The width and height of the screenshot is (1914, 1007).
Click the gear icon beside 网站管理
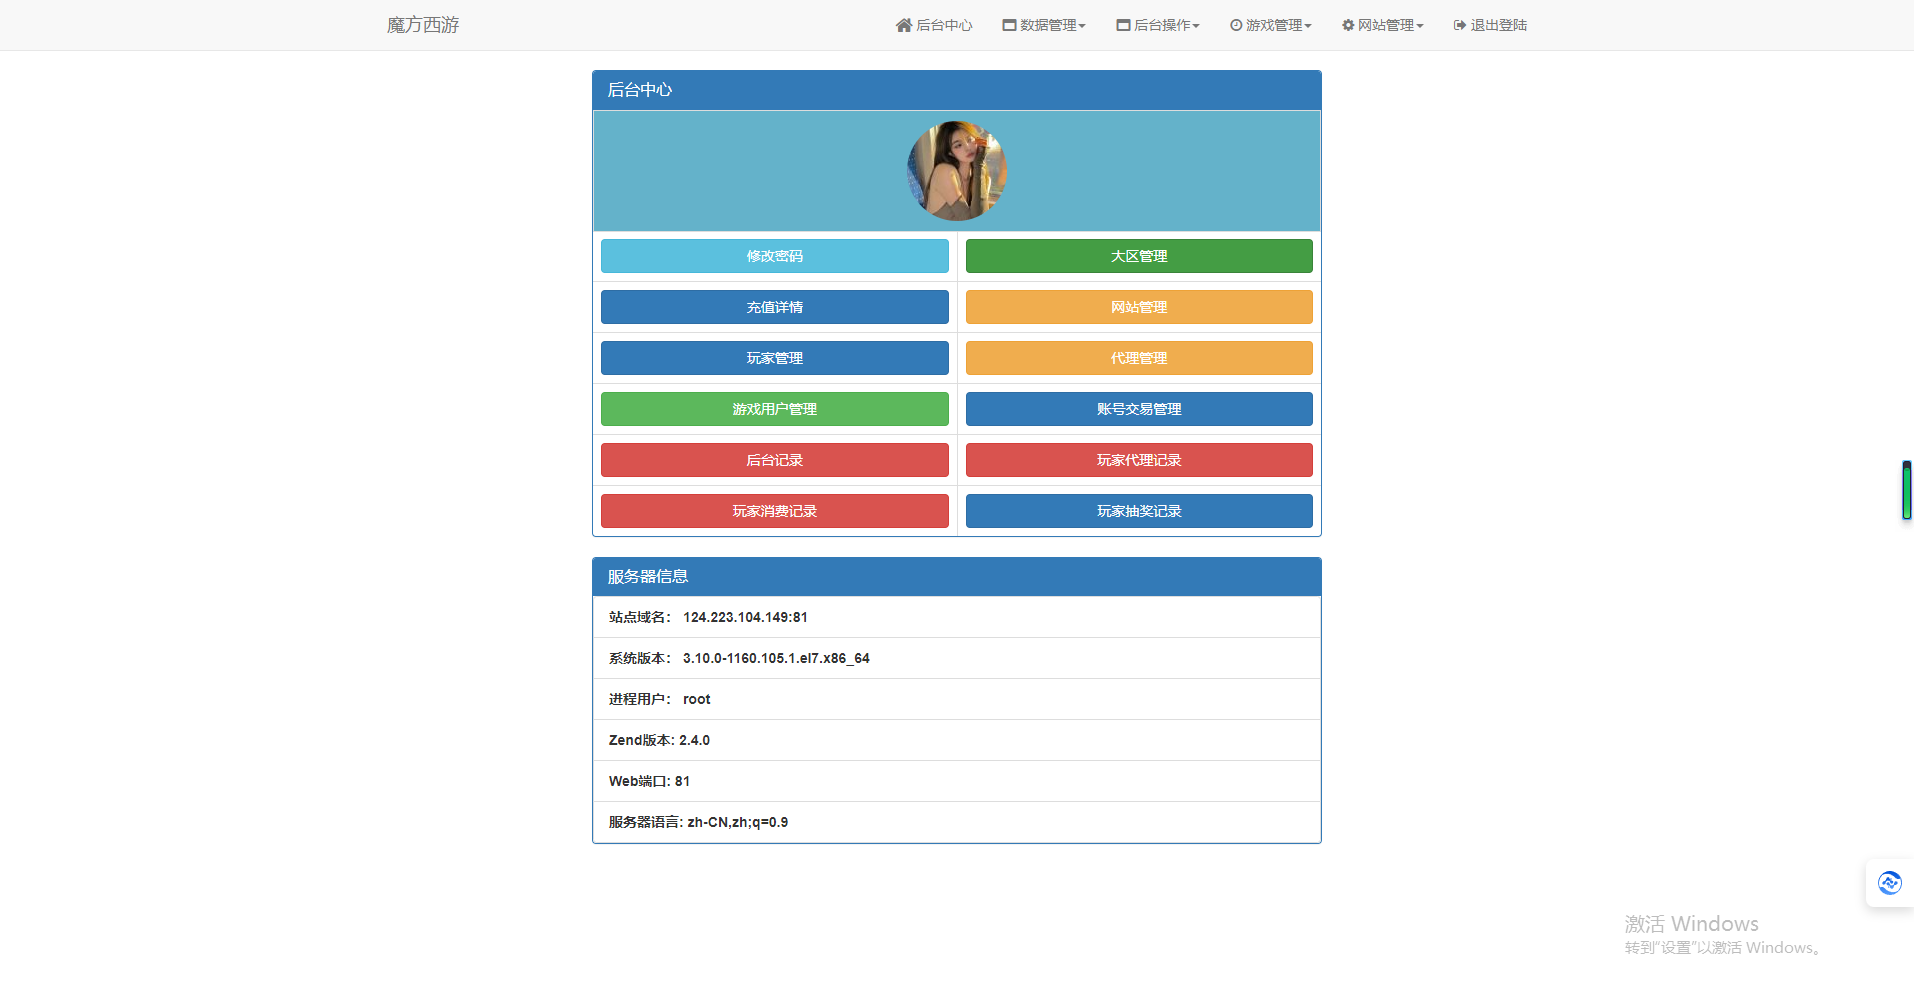(x=1348, y=25)
